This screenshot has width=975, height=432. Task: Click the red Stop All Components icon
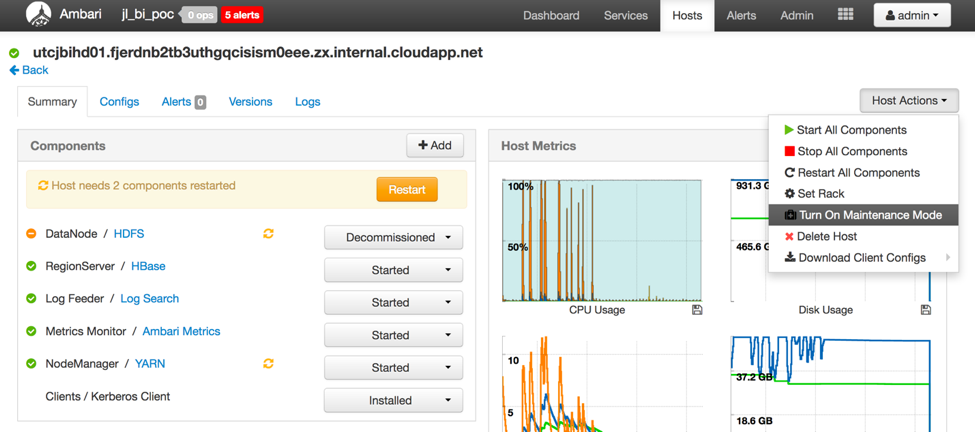[789, 151]
